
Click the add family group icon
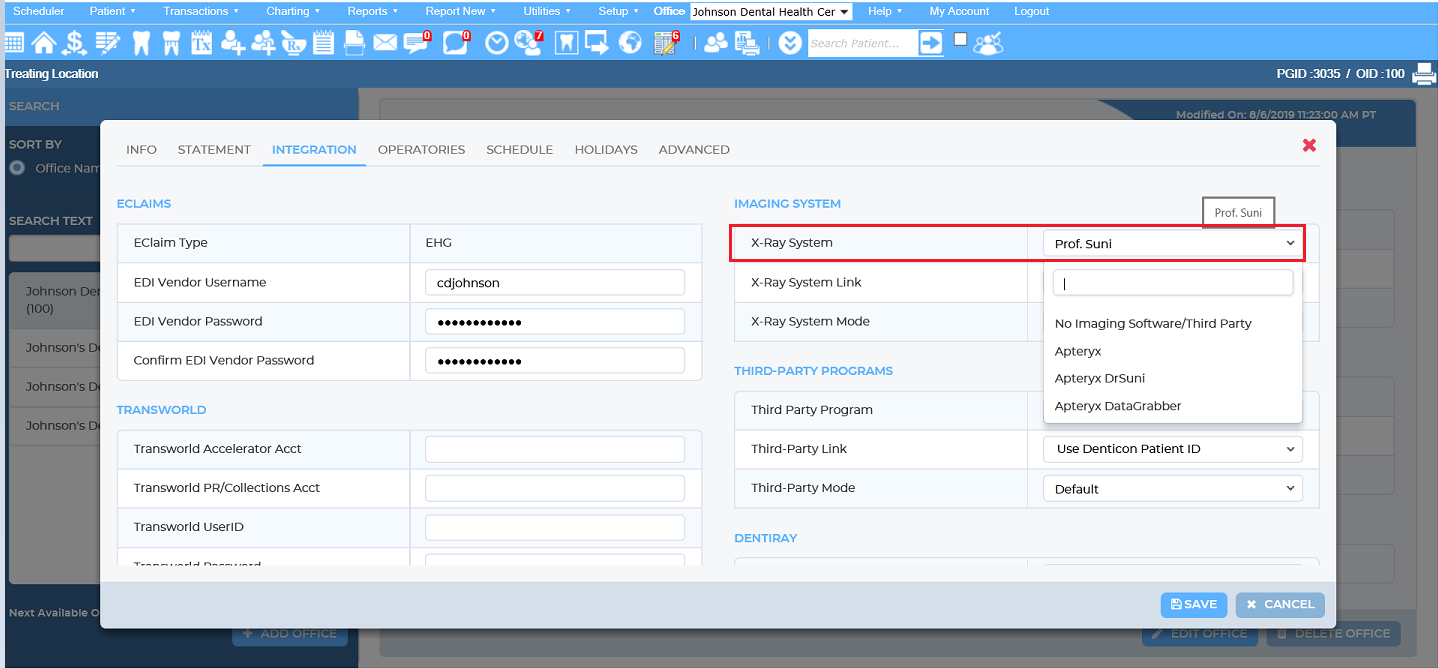(x=264, y=43)
